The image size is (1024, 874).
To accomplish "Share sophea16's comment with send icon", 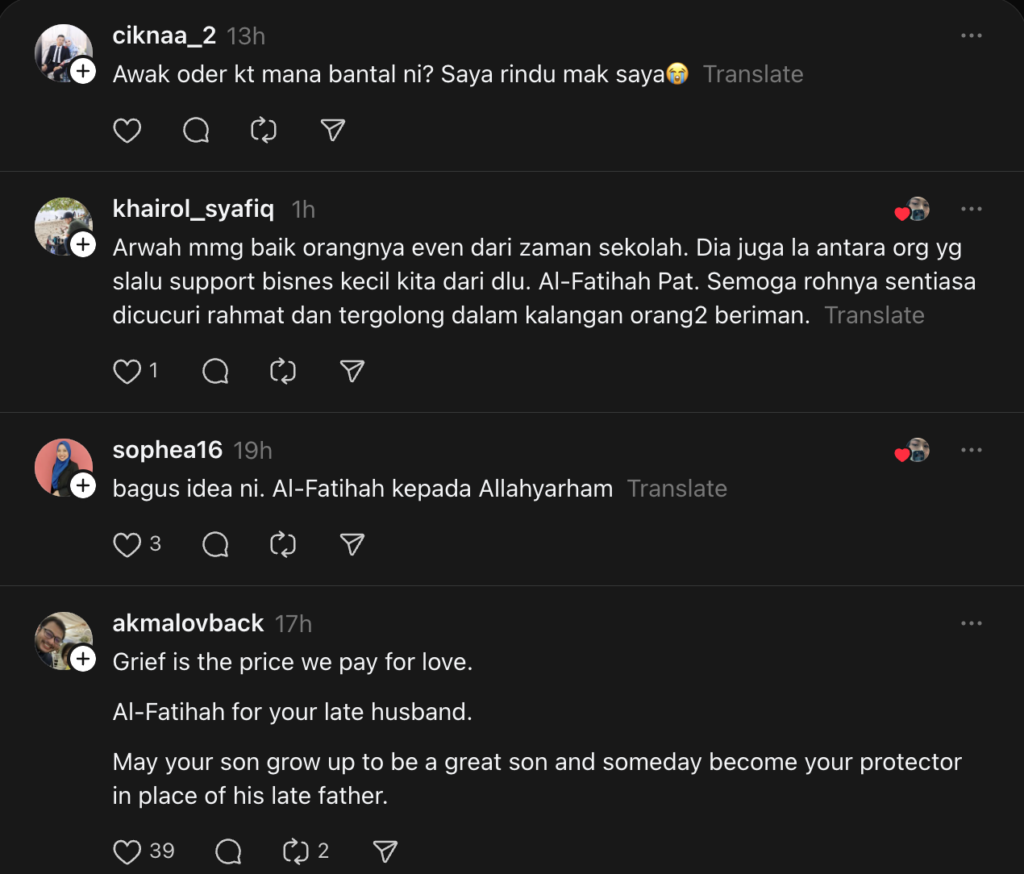I will coord(351,544).
